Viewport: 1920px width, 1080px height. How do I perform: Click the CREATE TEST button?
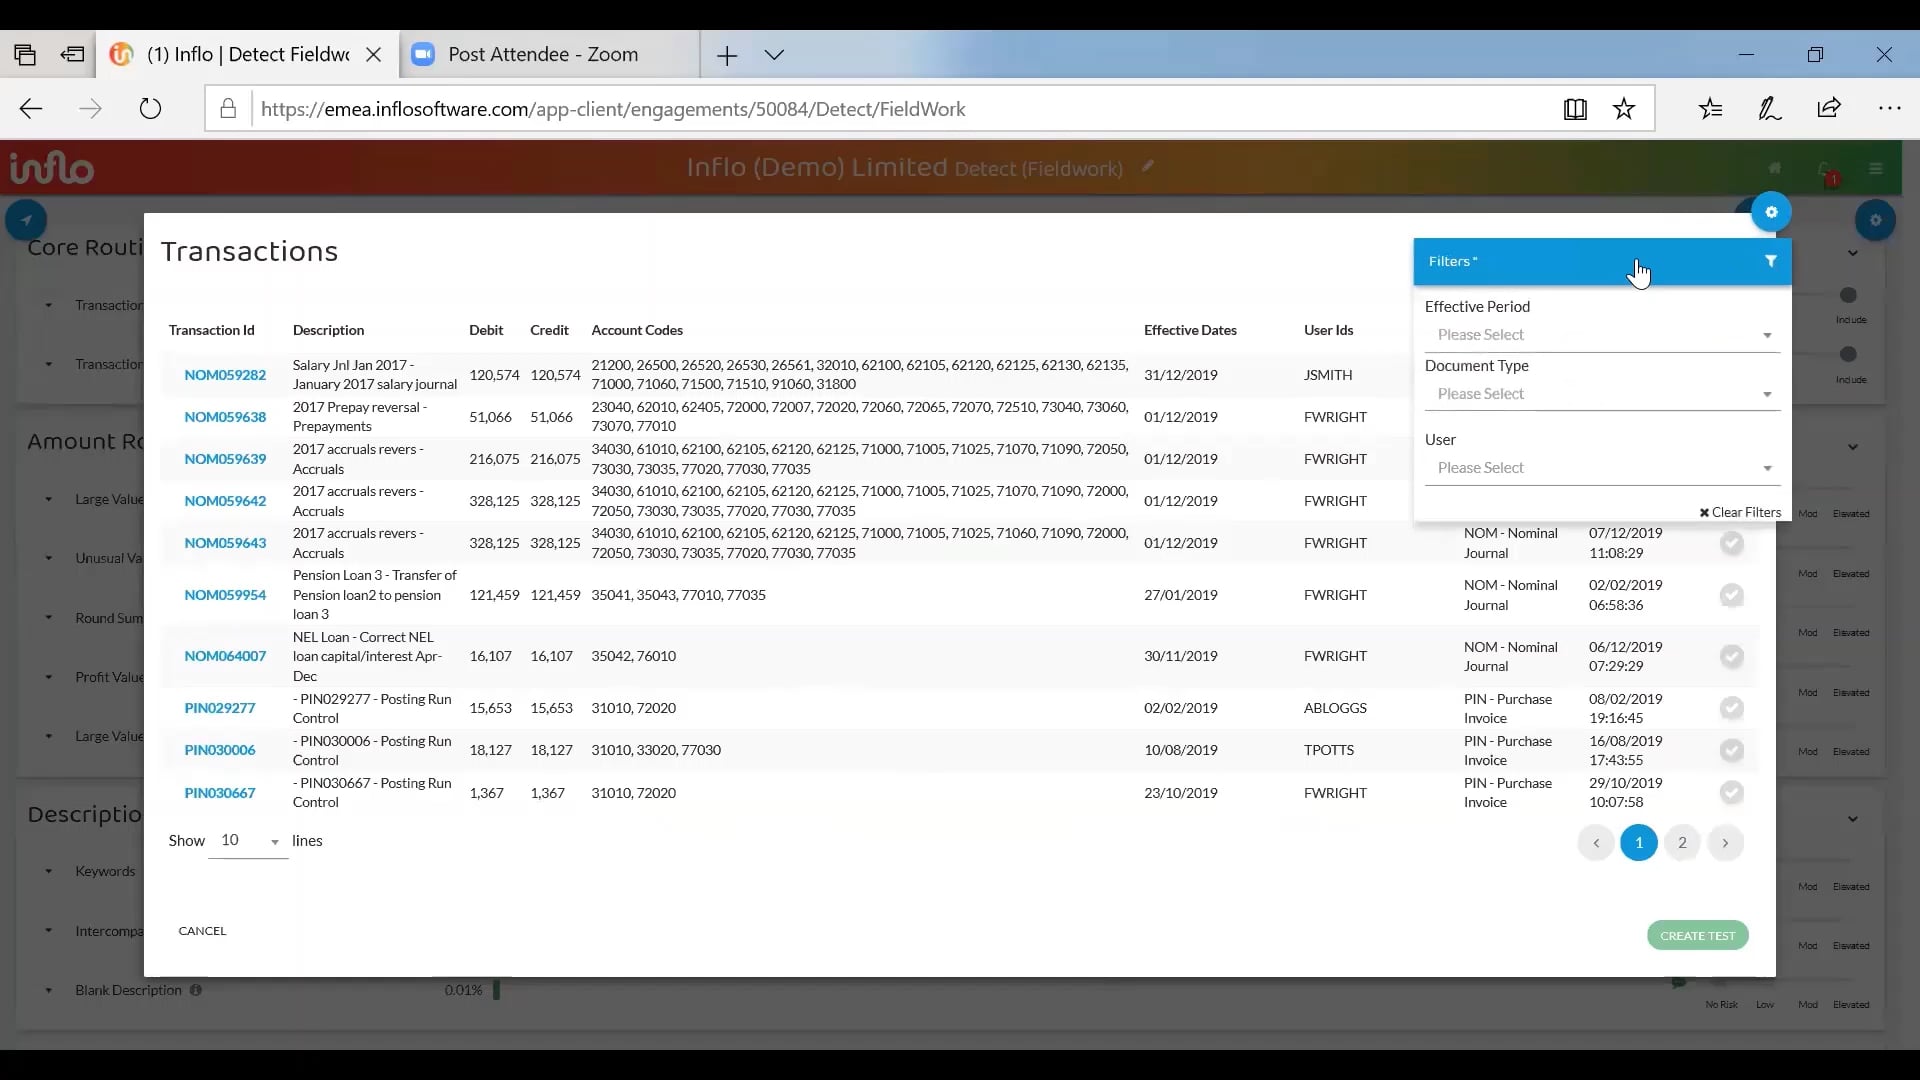(1697, 935)
